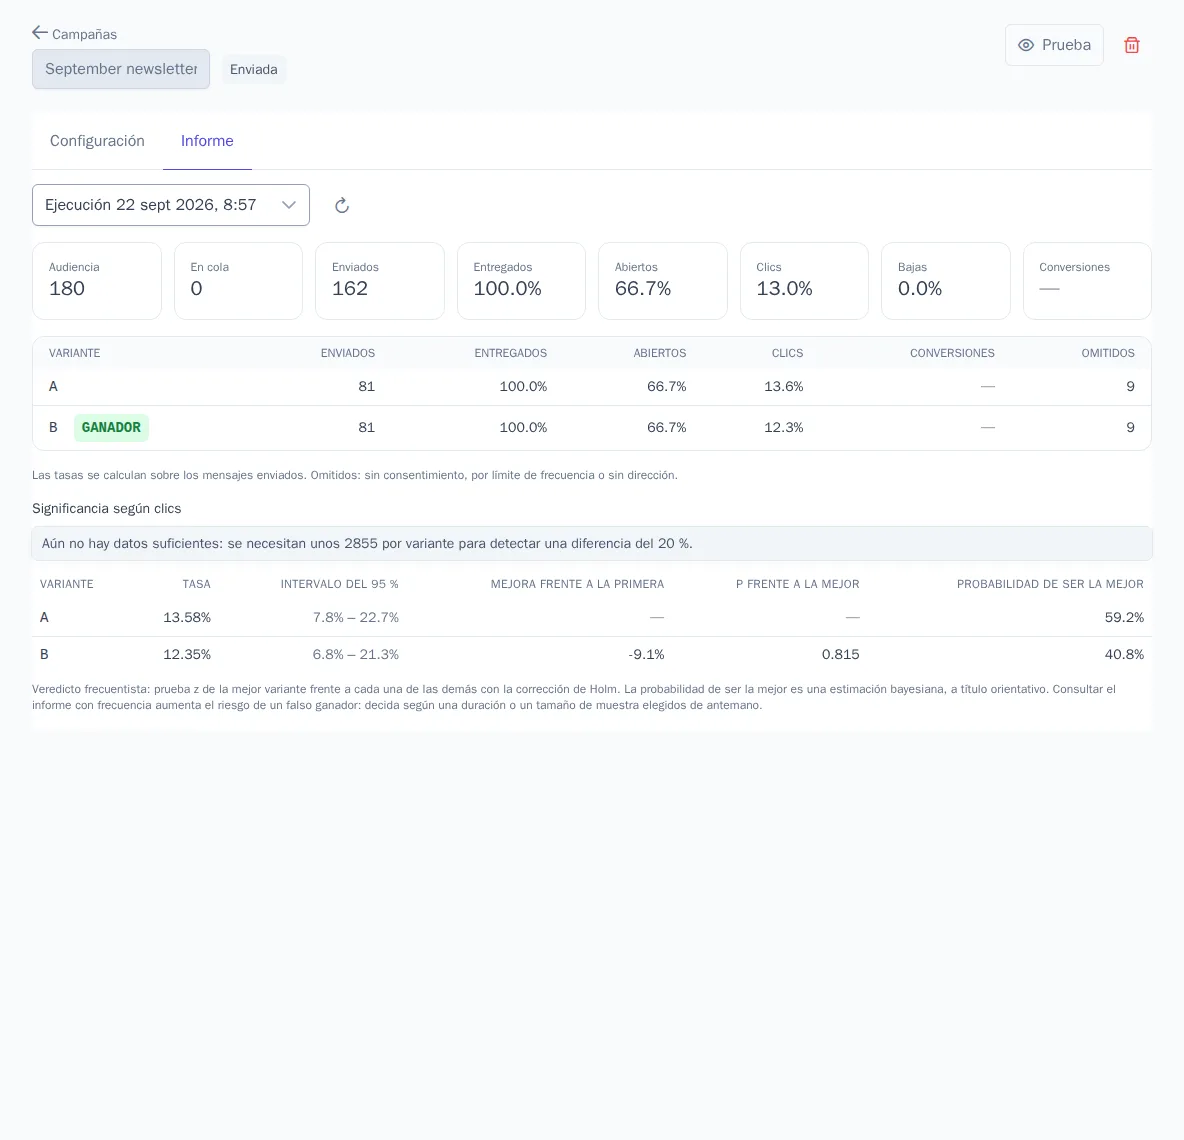Screen dimensions: 1184x1140
Task: Select the Abiertos 66.7% stat card
Action: [663, 281]
